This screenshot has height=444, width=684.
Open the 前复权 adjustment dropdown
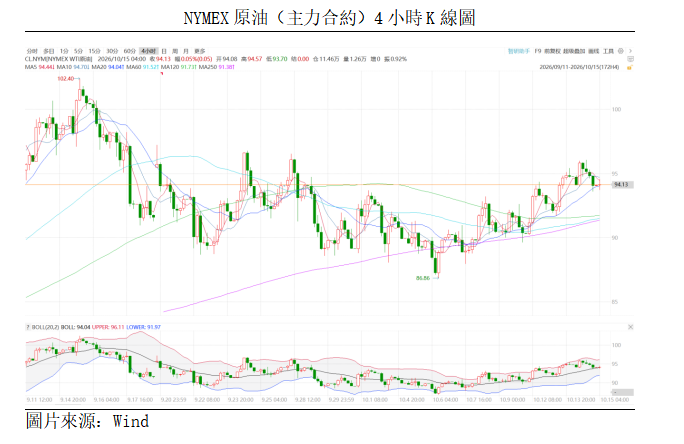552,51
